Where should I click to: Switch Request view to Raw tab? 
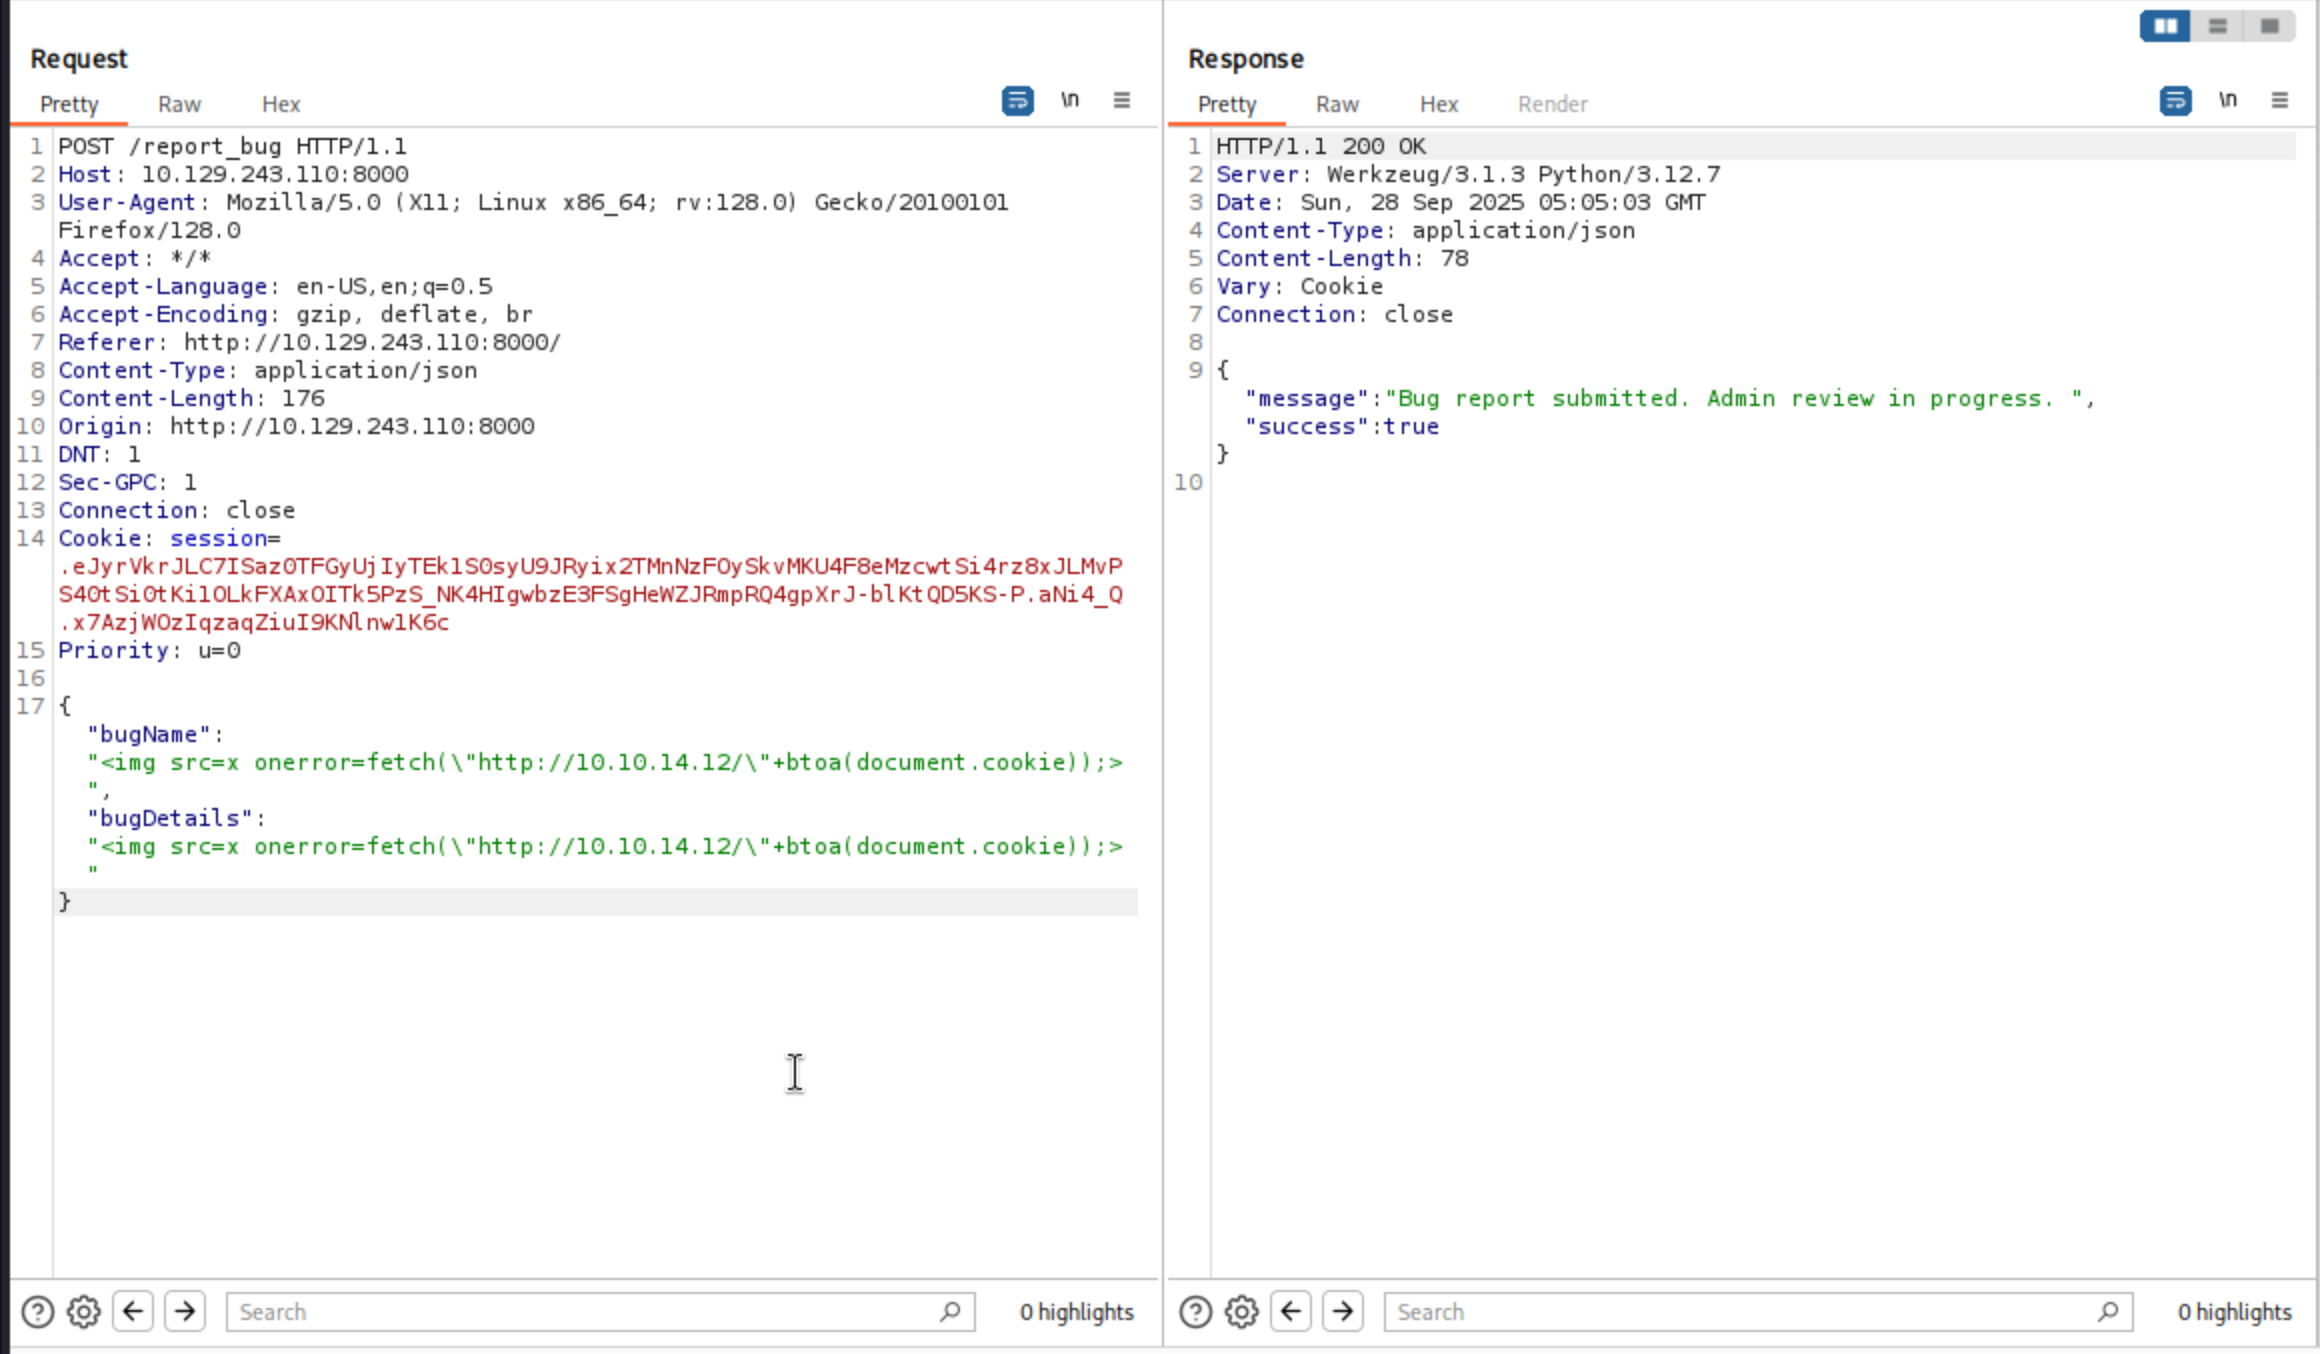point(179,104)
